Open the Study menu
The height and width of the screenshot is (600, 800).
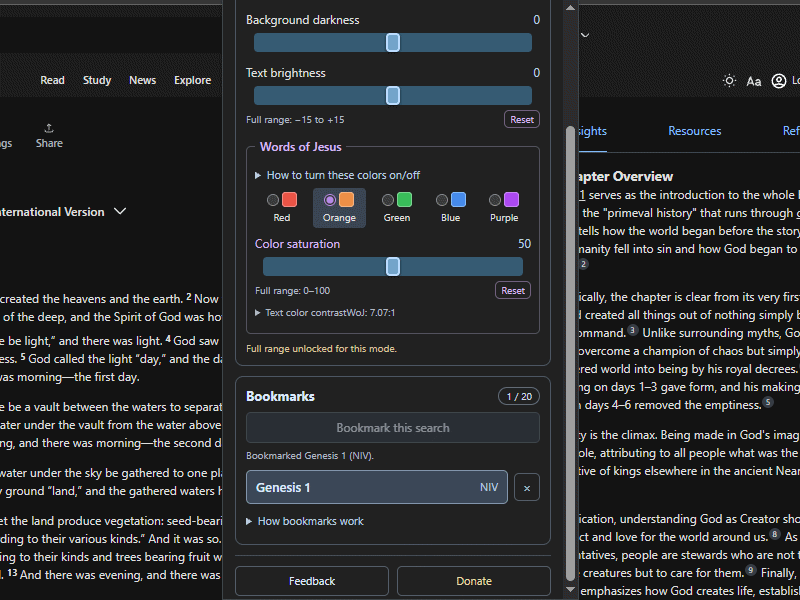pos(97,81)
